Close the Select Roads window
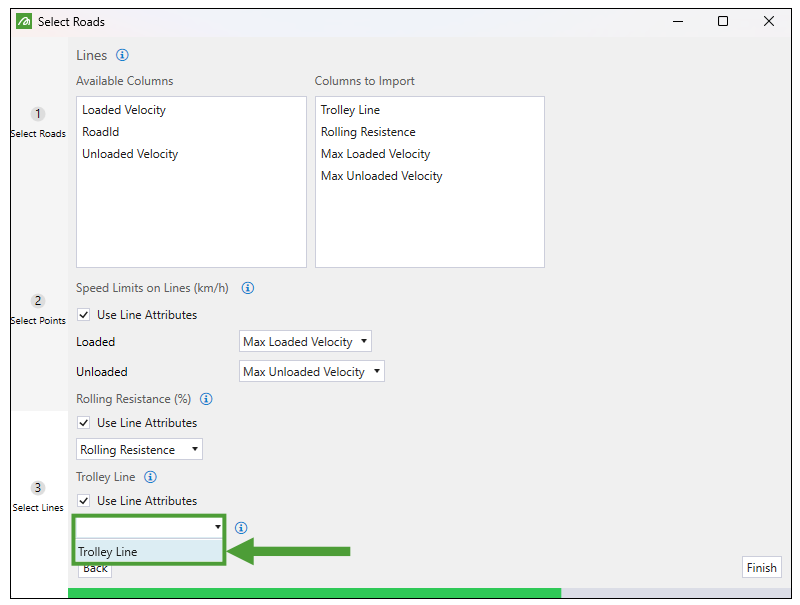Viewport: 800px width, 605px height. click(x=768, y=21)
